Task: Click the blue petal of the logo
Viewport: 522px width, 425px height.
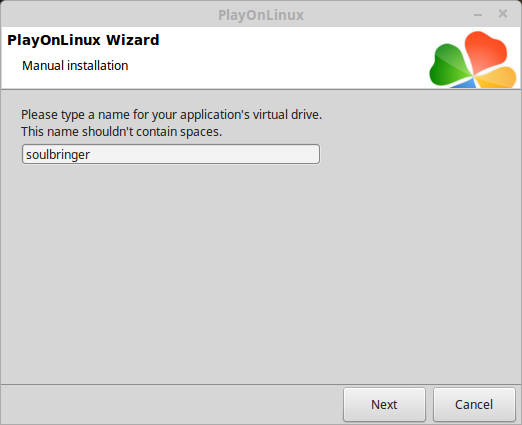Action: pos(465,84)
